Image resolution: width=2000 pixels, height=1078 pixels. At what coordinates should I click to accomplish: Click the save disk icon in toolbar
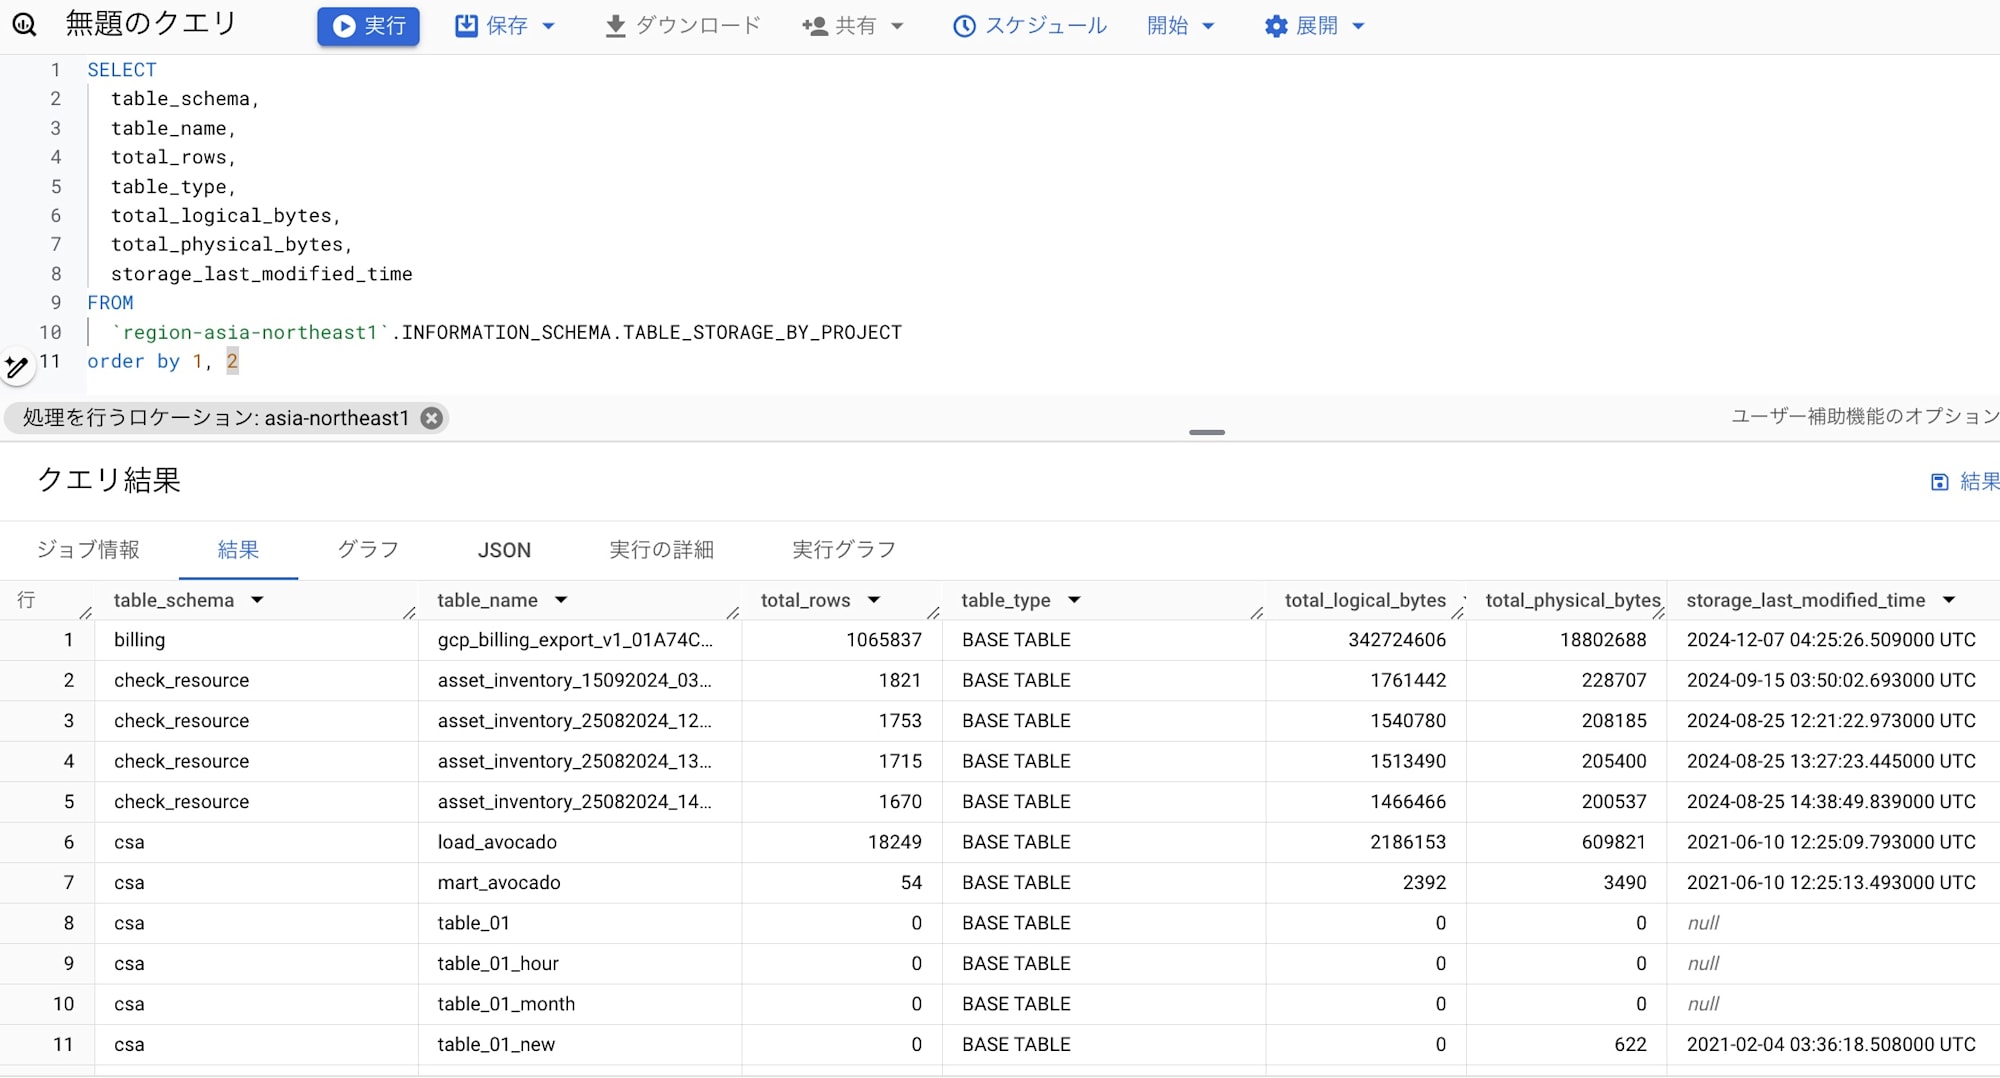pos(466,26)
